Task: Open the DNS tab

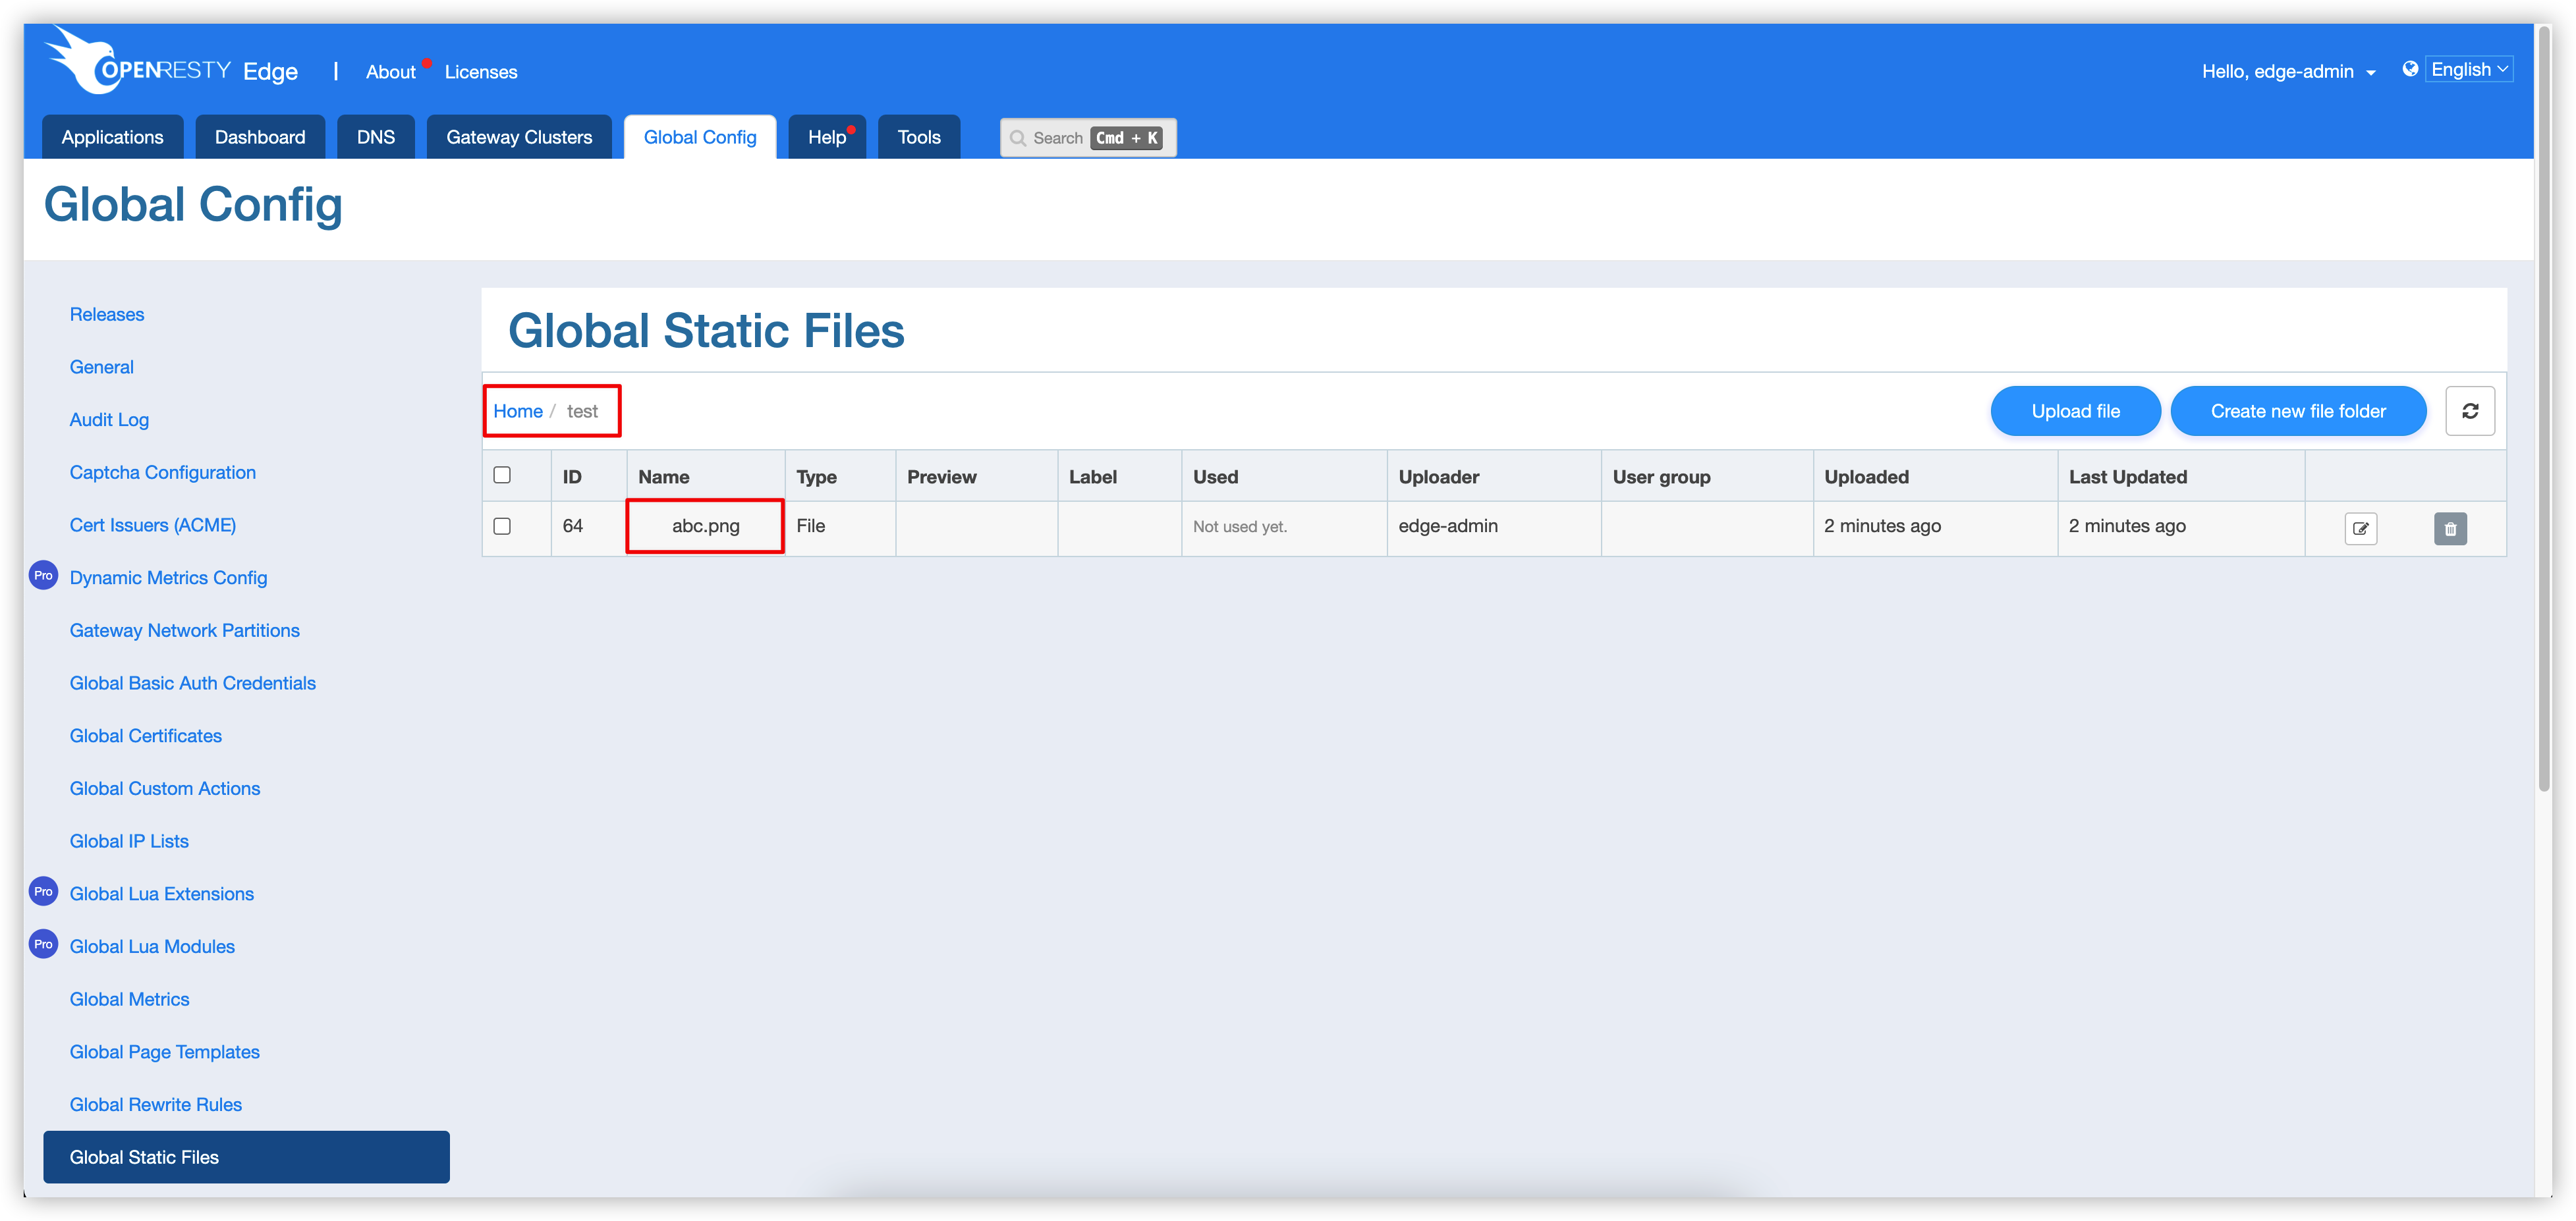Action: [x=376, y=137]
